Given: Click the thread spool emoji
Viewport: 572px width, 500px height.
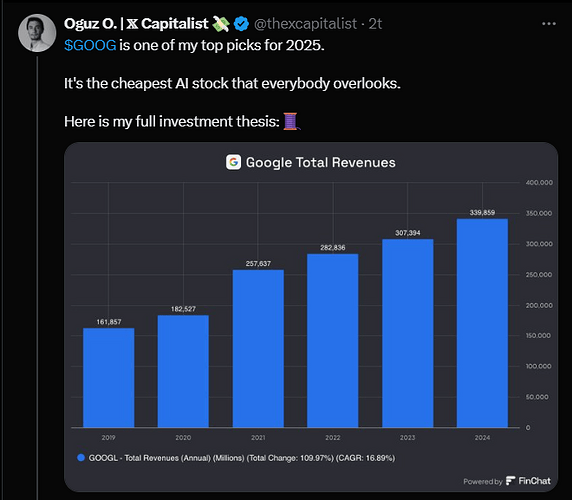Looking at the screenshot, I should pos(291,121).
